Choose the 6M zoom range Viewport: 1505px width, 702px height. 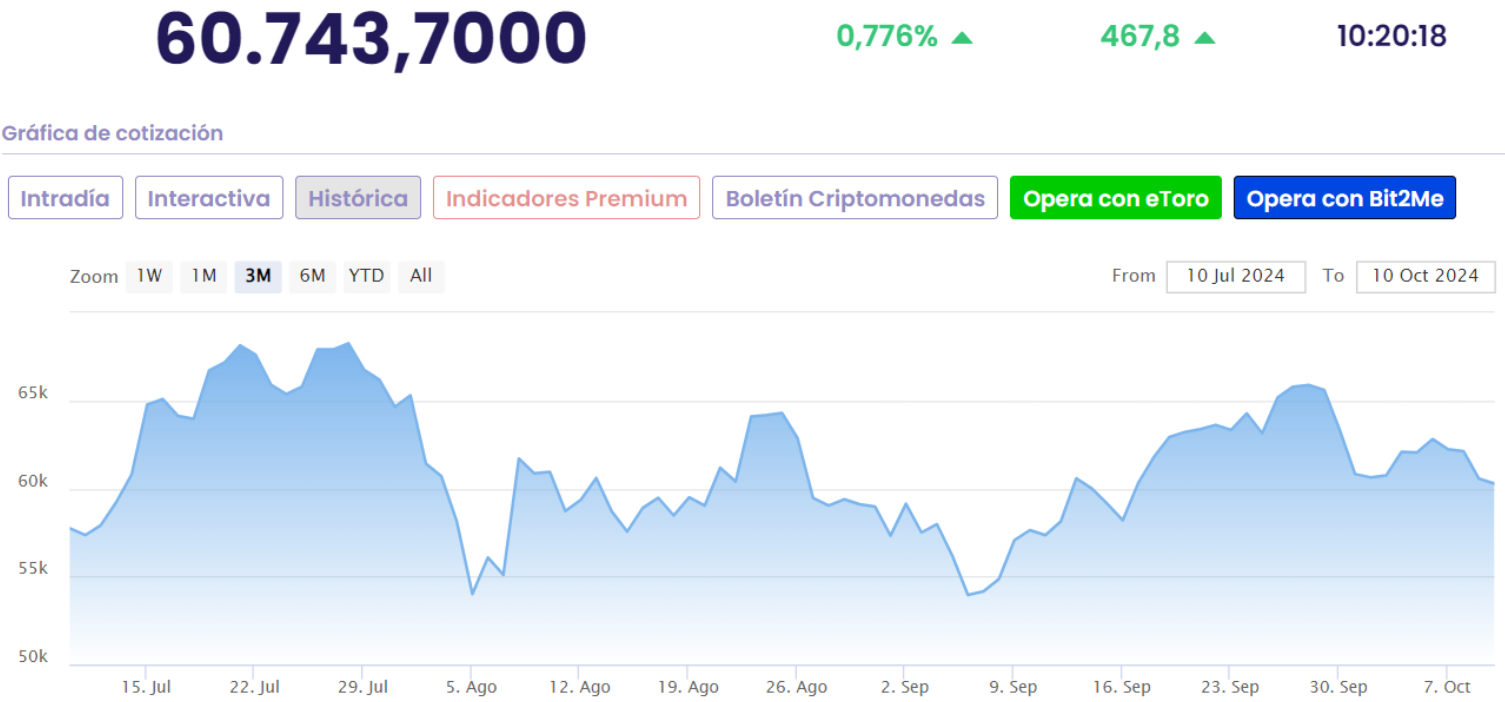click(313, 276)
